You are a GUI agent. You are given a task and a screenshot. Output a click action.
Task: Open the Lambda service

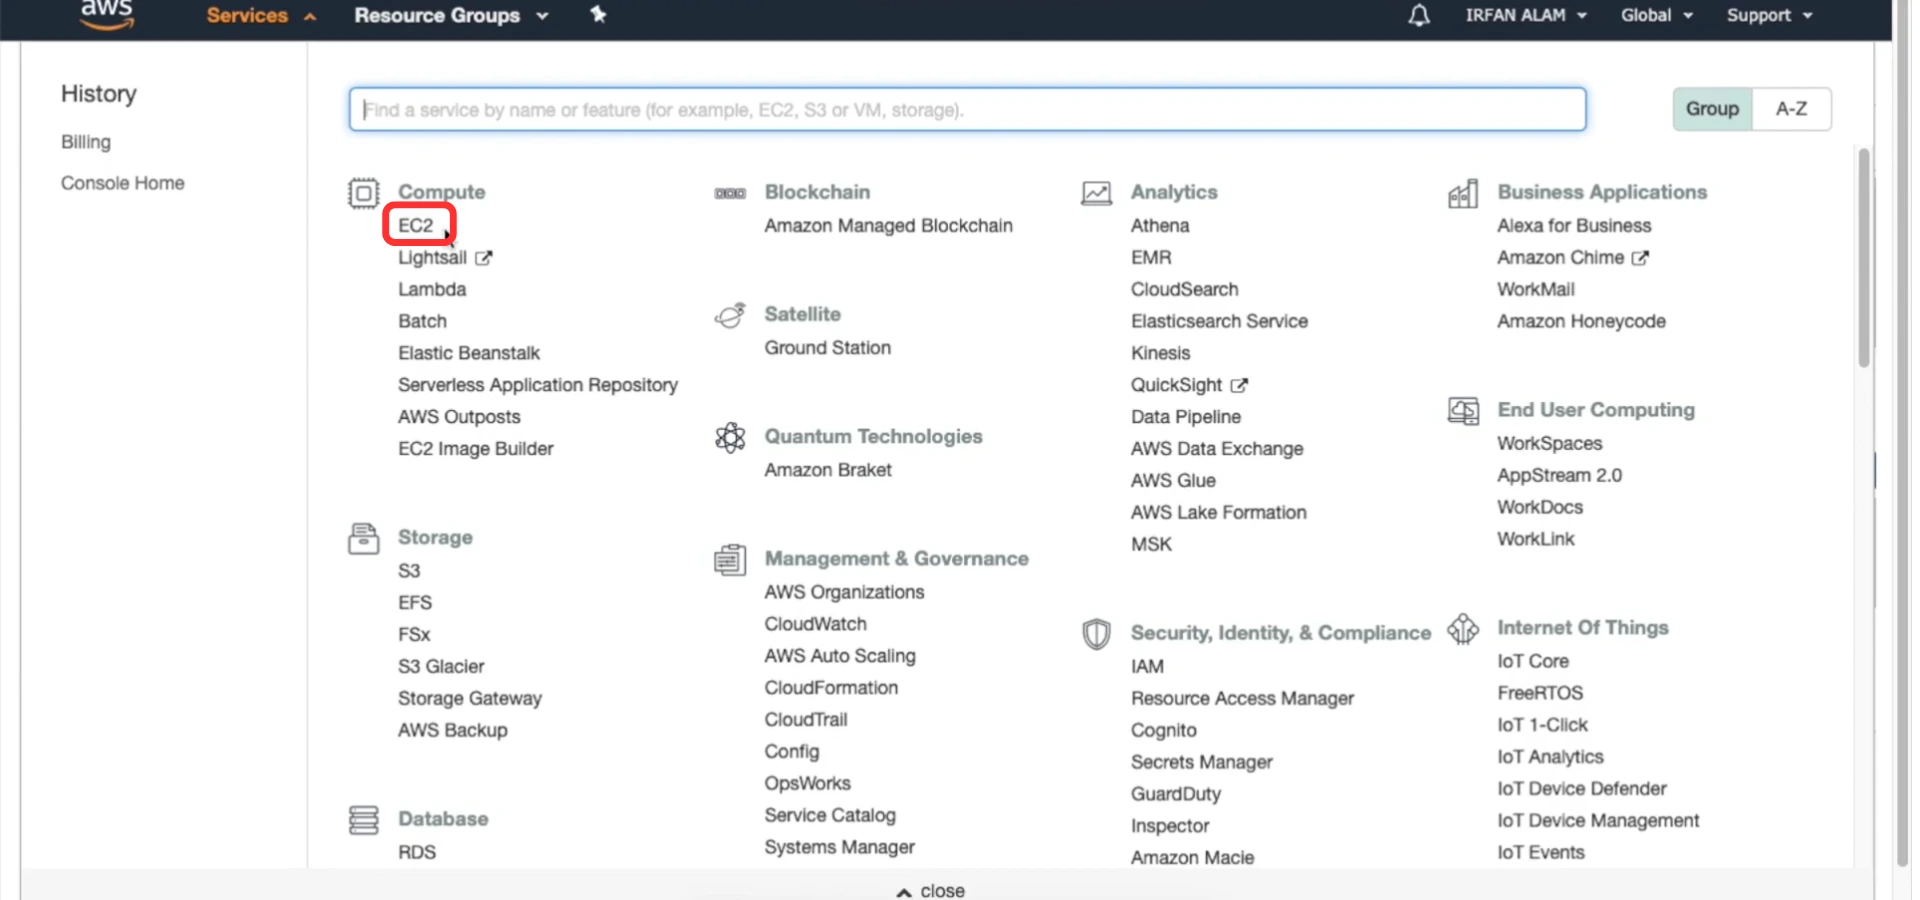(432, 290)
